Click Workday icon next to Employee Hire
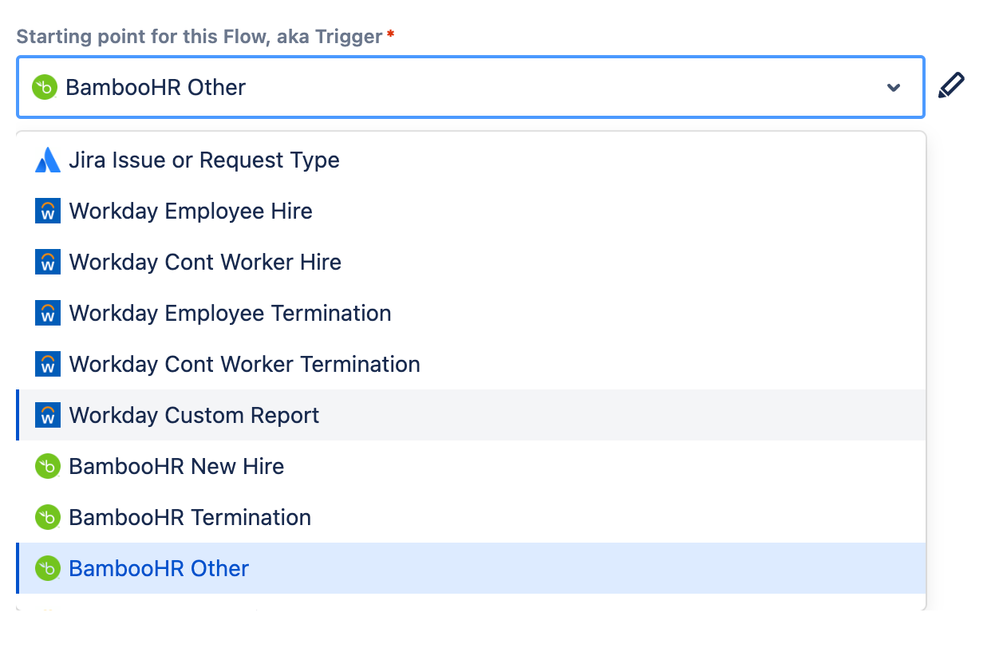 click(x=48, y=211)
